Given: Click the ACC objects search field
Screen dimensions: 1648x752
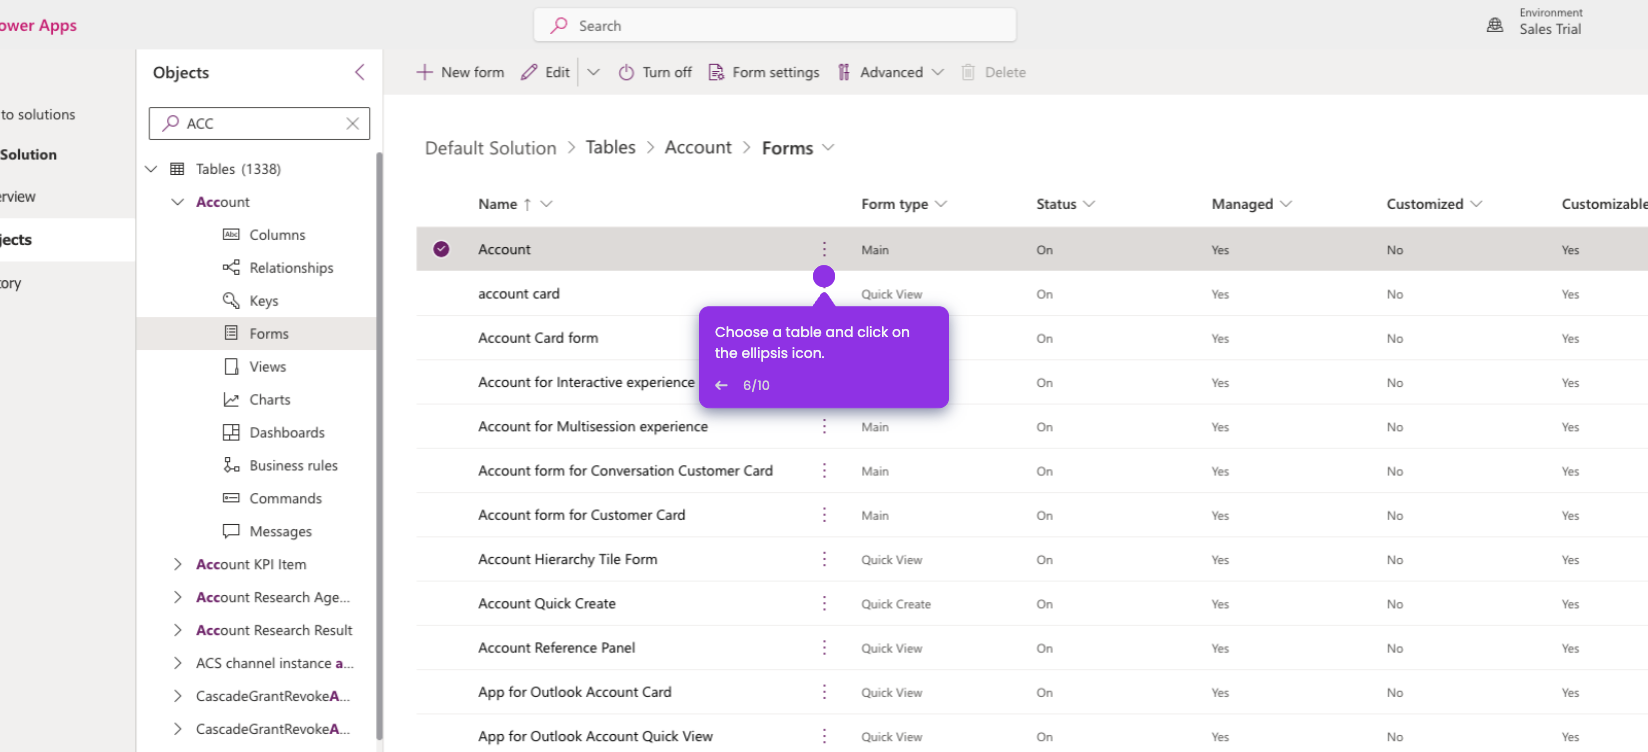Looking at the screenshot, I should click(x=259, y=123).
